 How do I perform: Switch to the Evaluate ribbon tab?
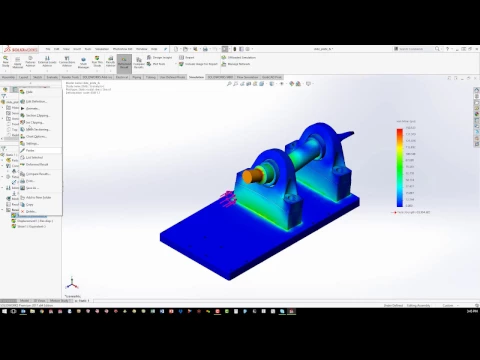coord(52,77)
